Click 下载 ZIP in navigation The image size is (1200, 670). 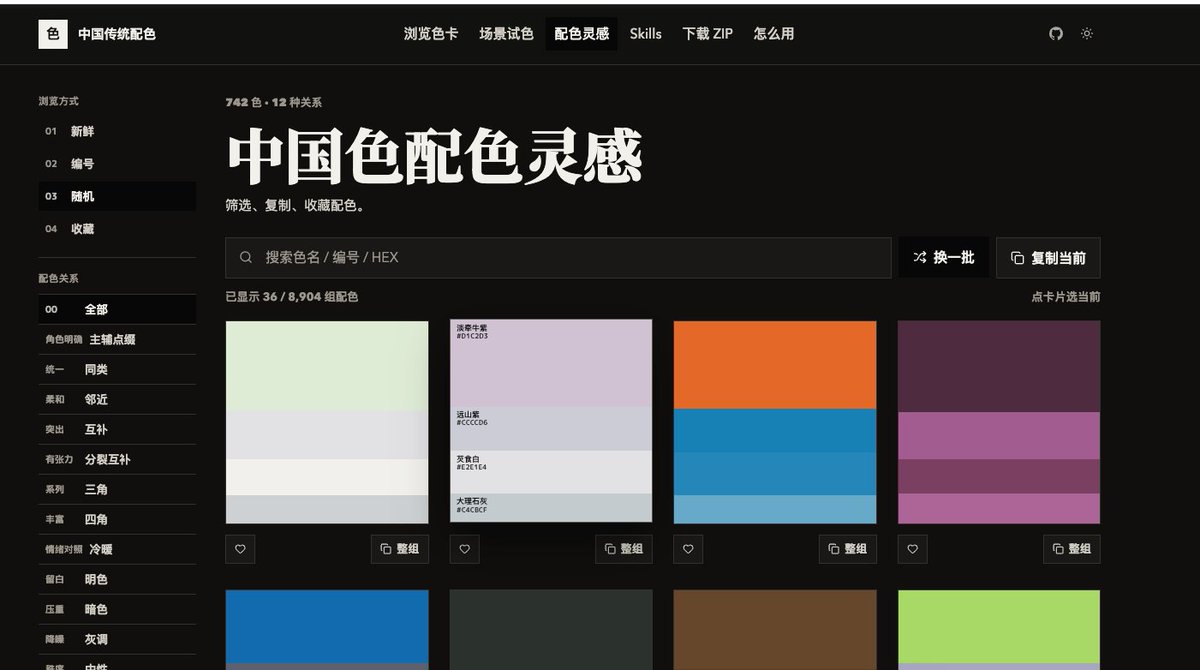tap(708, 34)
